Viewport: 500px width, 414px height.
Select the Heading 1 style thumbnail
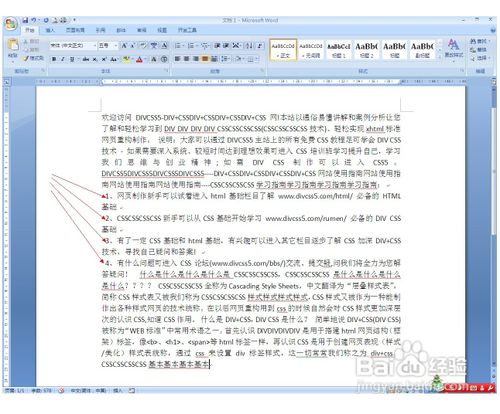pyautogui.click(x=339, y=50)
